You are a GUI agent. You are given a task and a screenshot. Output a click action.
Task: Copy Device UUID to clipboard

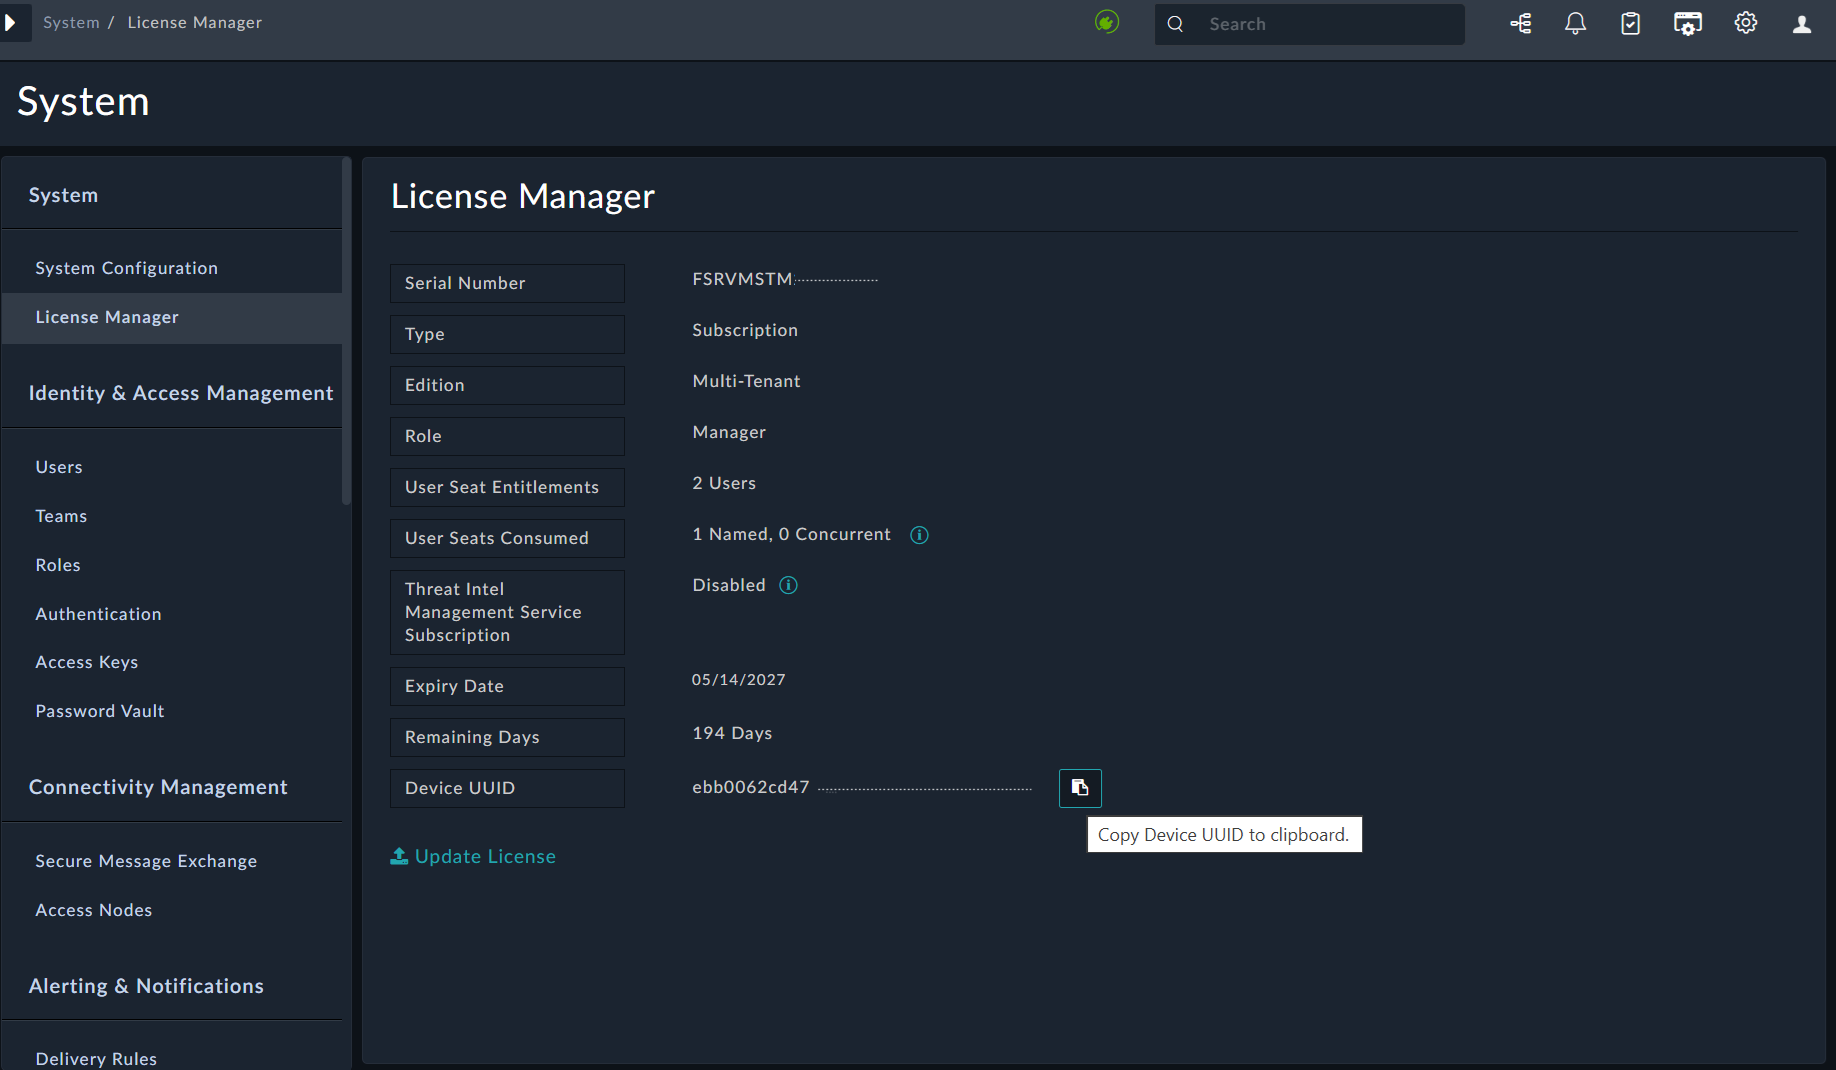coord(1080,788)
